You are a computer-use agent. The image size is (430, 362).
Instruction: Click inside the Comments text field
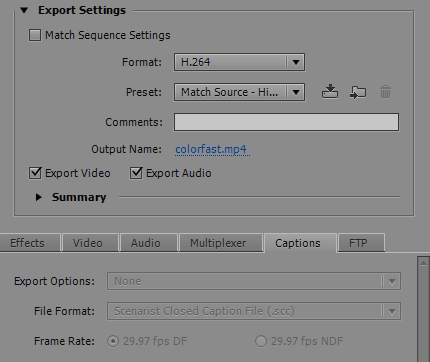pyautogui.click(x=286, y=122)
